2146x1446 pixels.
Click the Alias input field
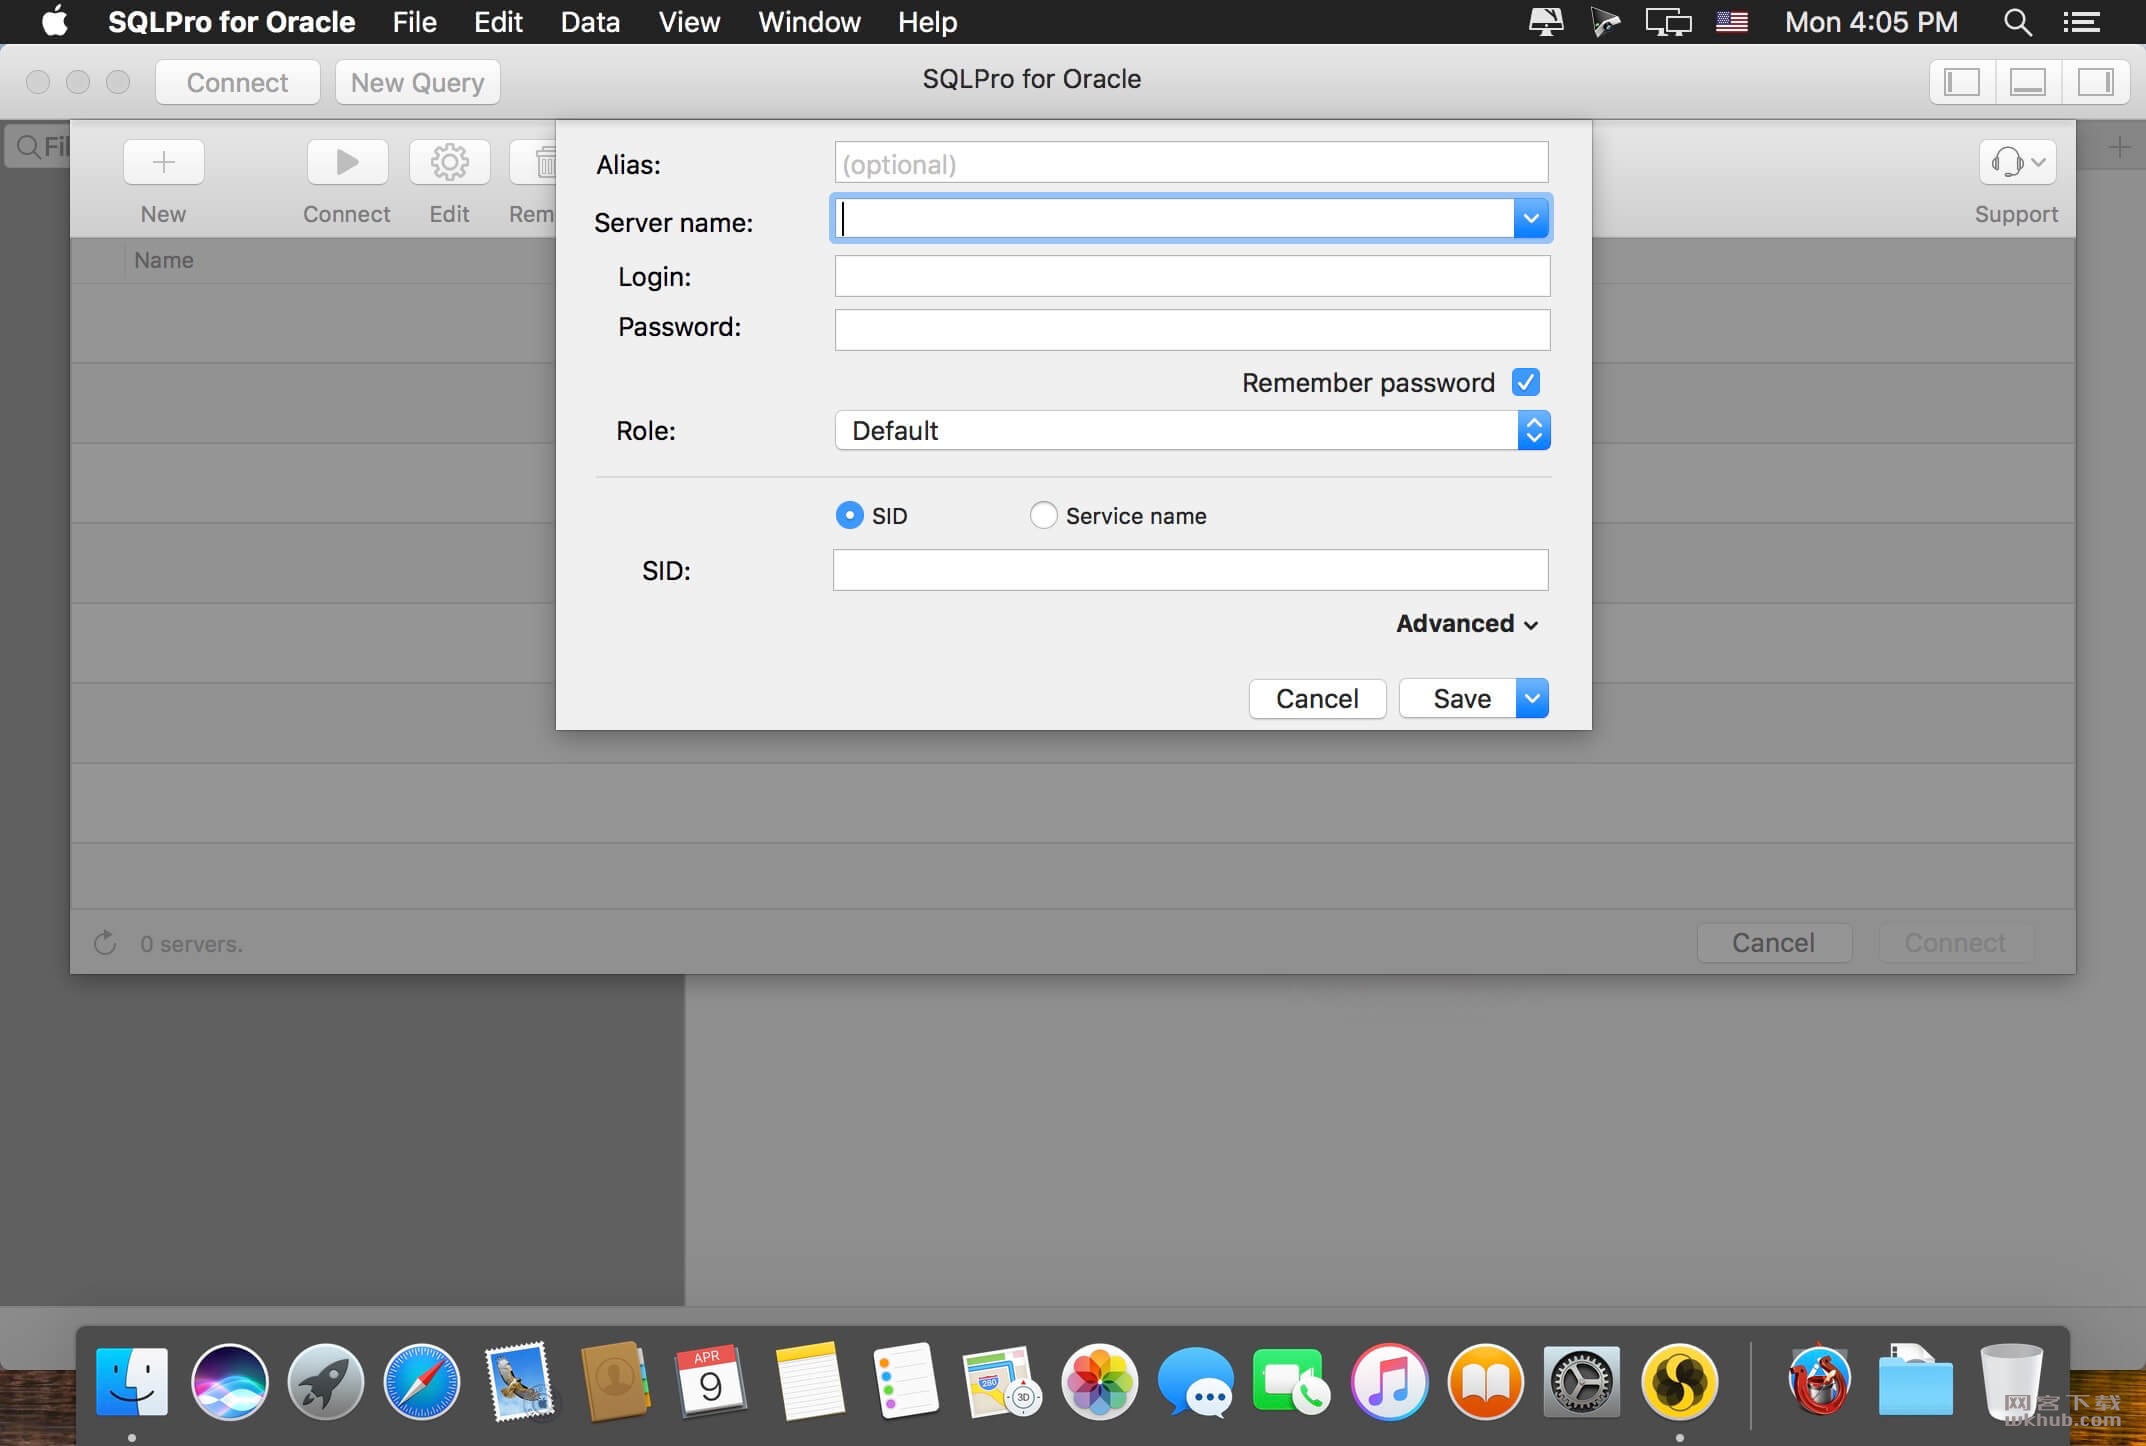click(1191, 163)
